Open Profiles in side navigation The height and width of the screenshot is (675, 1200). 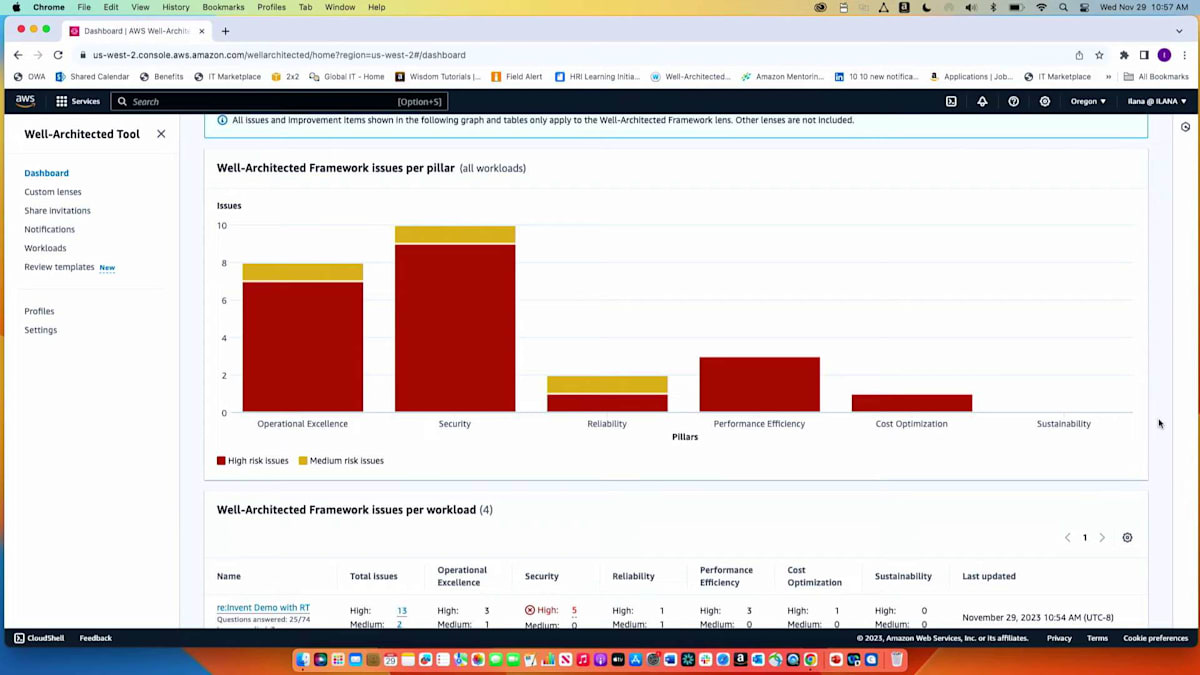click(x=39, y=311)
